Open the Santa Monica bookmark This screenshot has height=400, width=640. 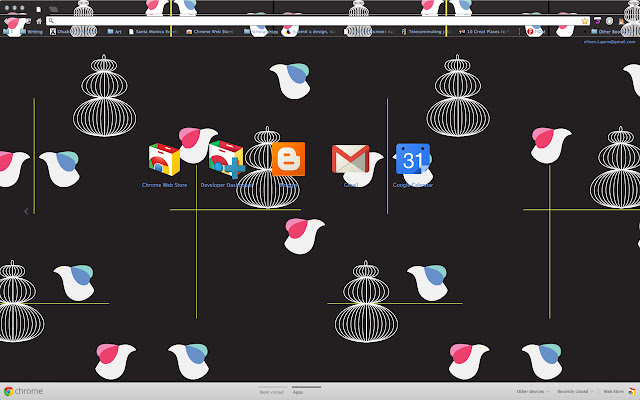coord(154,31)
